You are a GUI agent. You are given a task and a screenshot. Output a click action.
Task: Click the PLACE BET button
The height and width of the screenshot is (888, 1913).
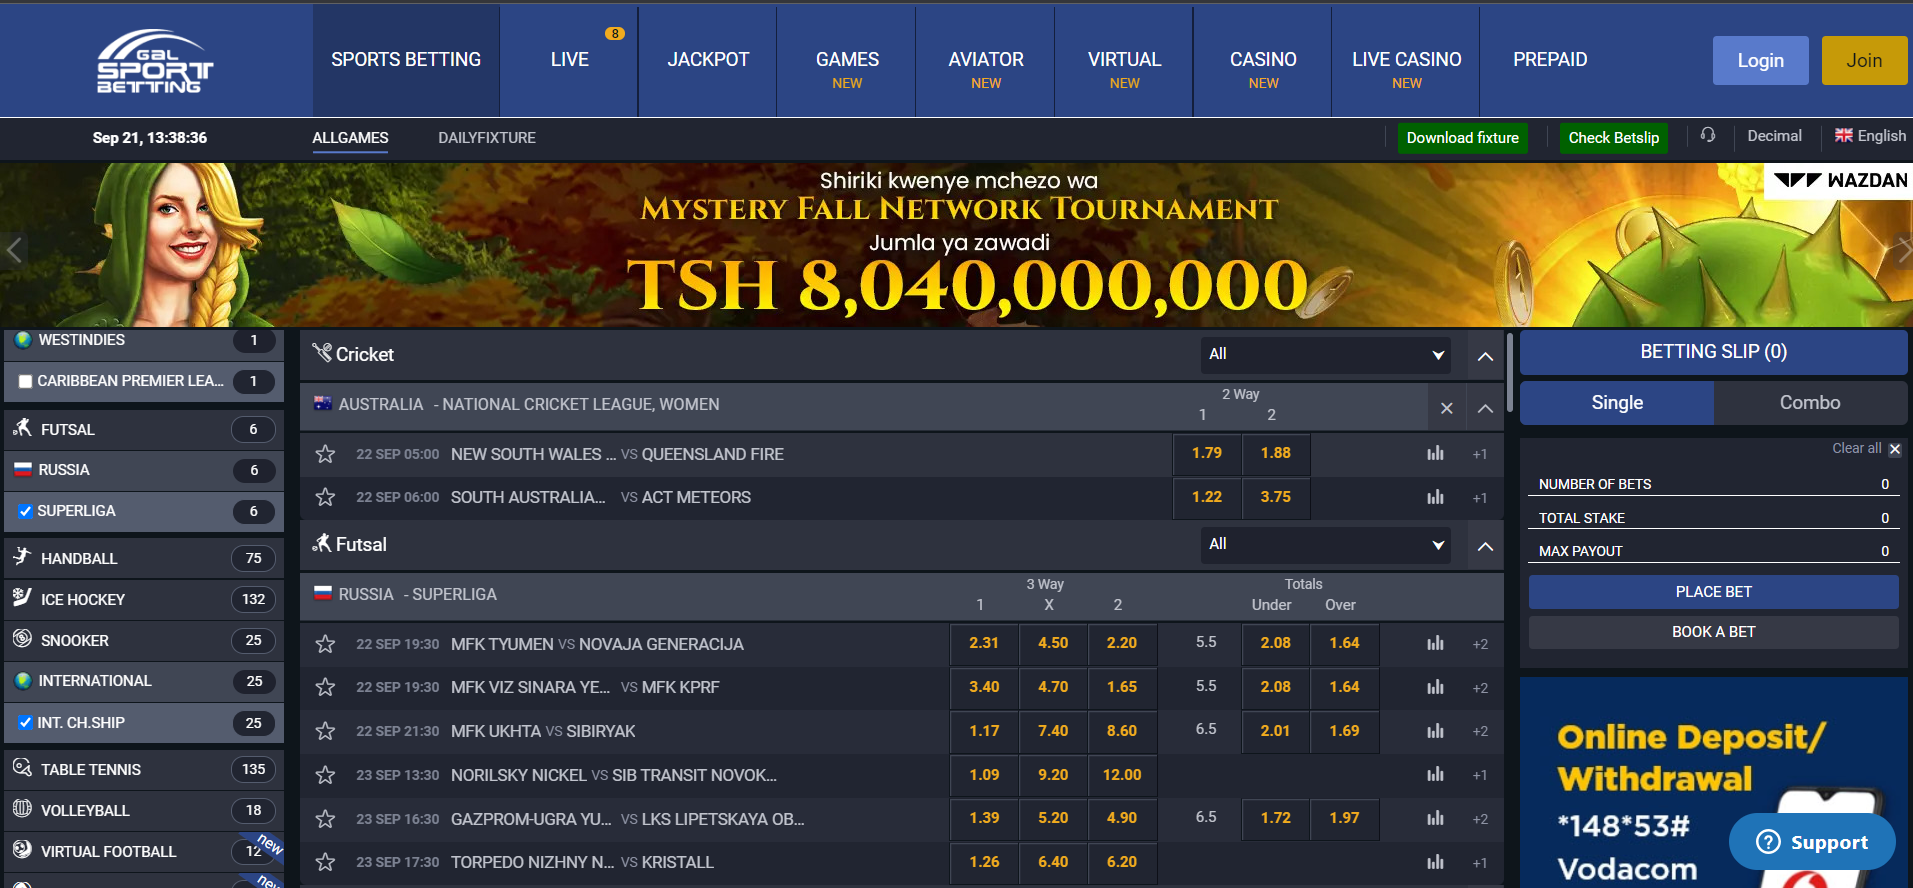pos(1713,592)
